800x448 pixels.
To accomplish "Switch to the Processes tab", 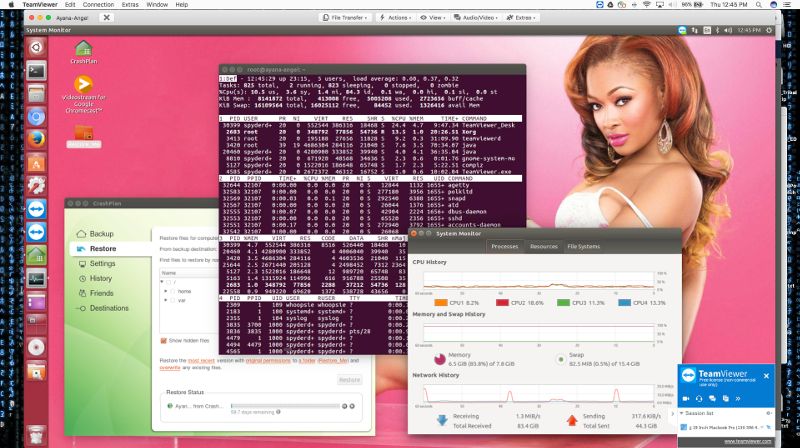I will click(505, 246).
